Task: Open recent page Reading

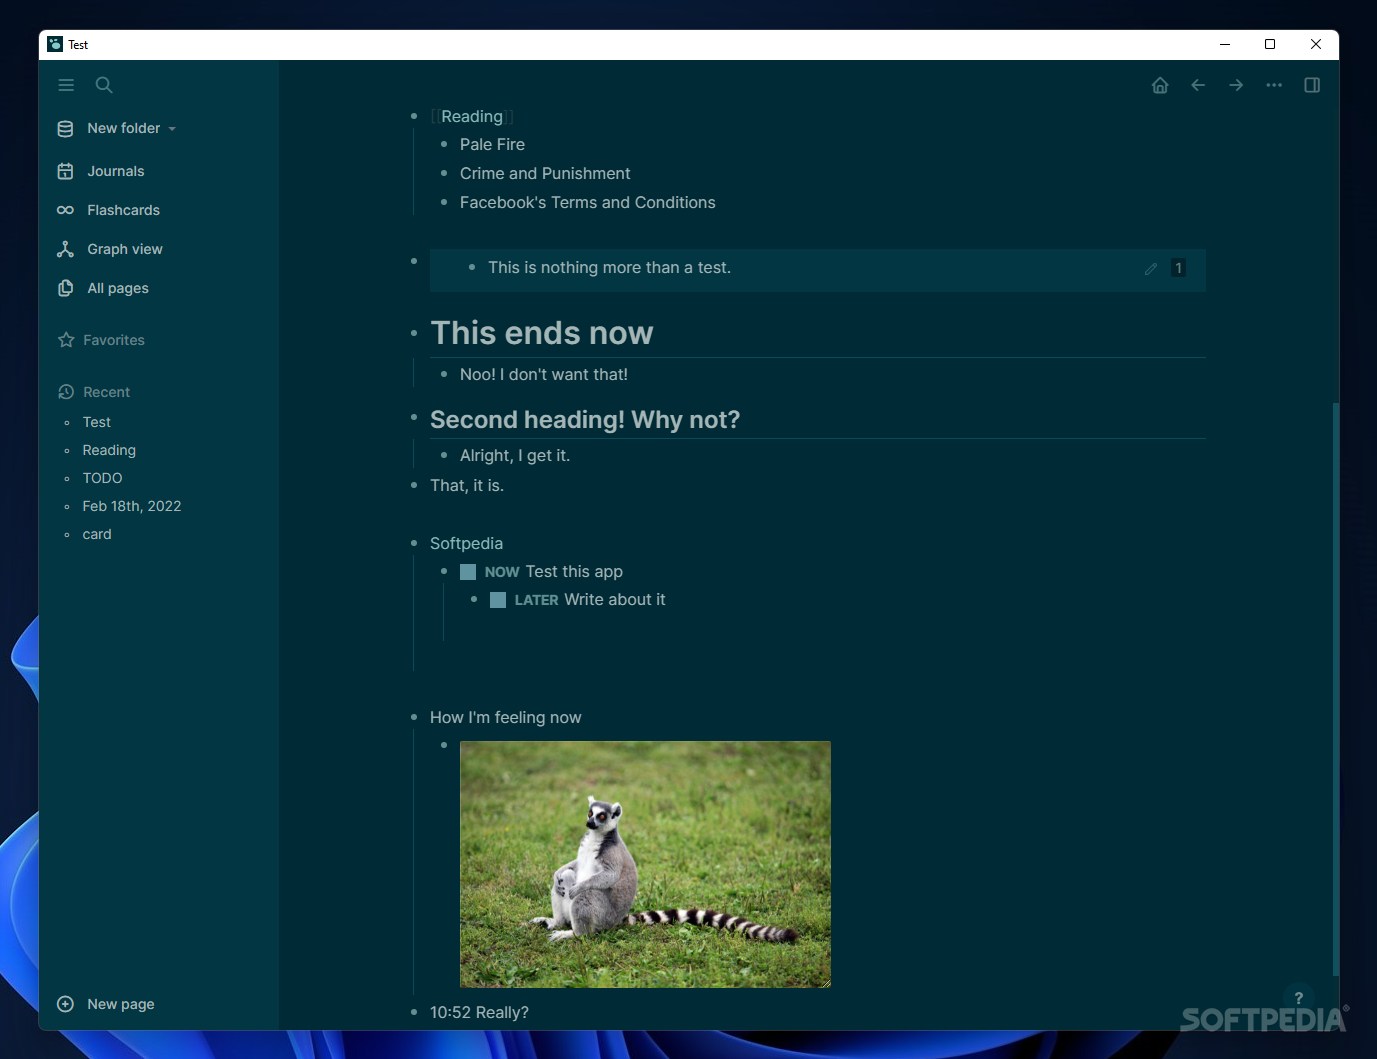Action: [x=109, y=450]
